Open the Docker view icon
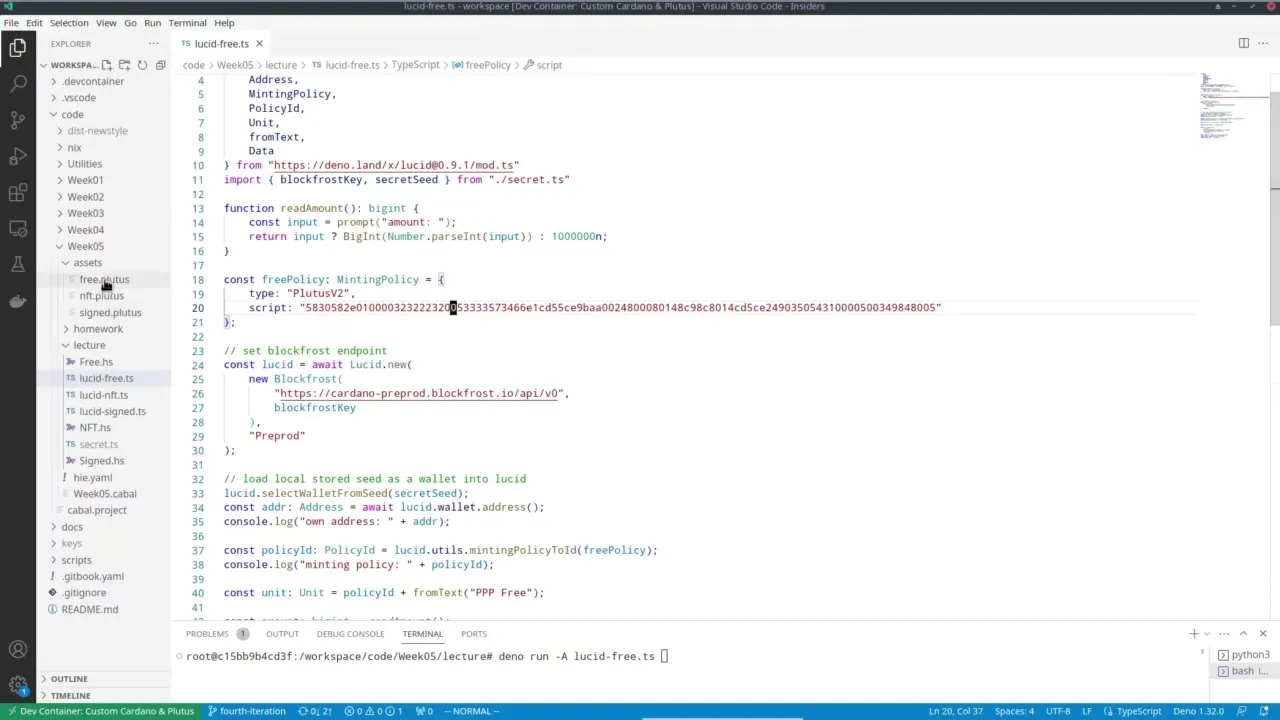This screenshot has width=1280, height=720. coord(18,301)
